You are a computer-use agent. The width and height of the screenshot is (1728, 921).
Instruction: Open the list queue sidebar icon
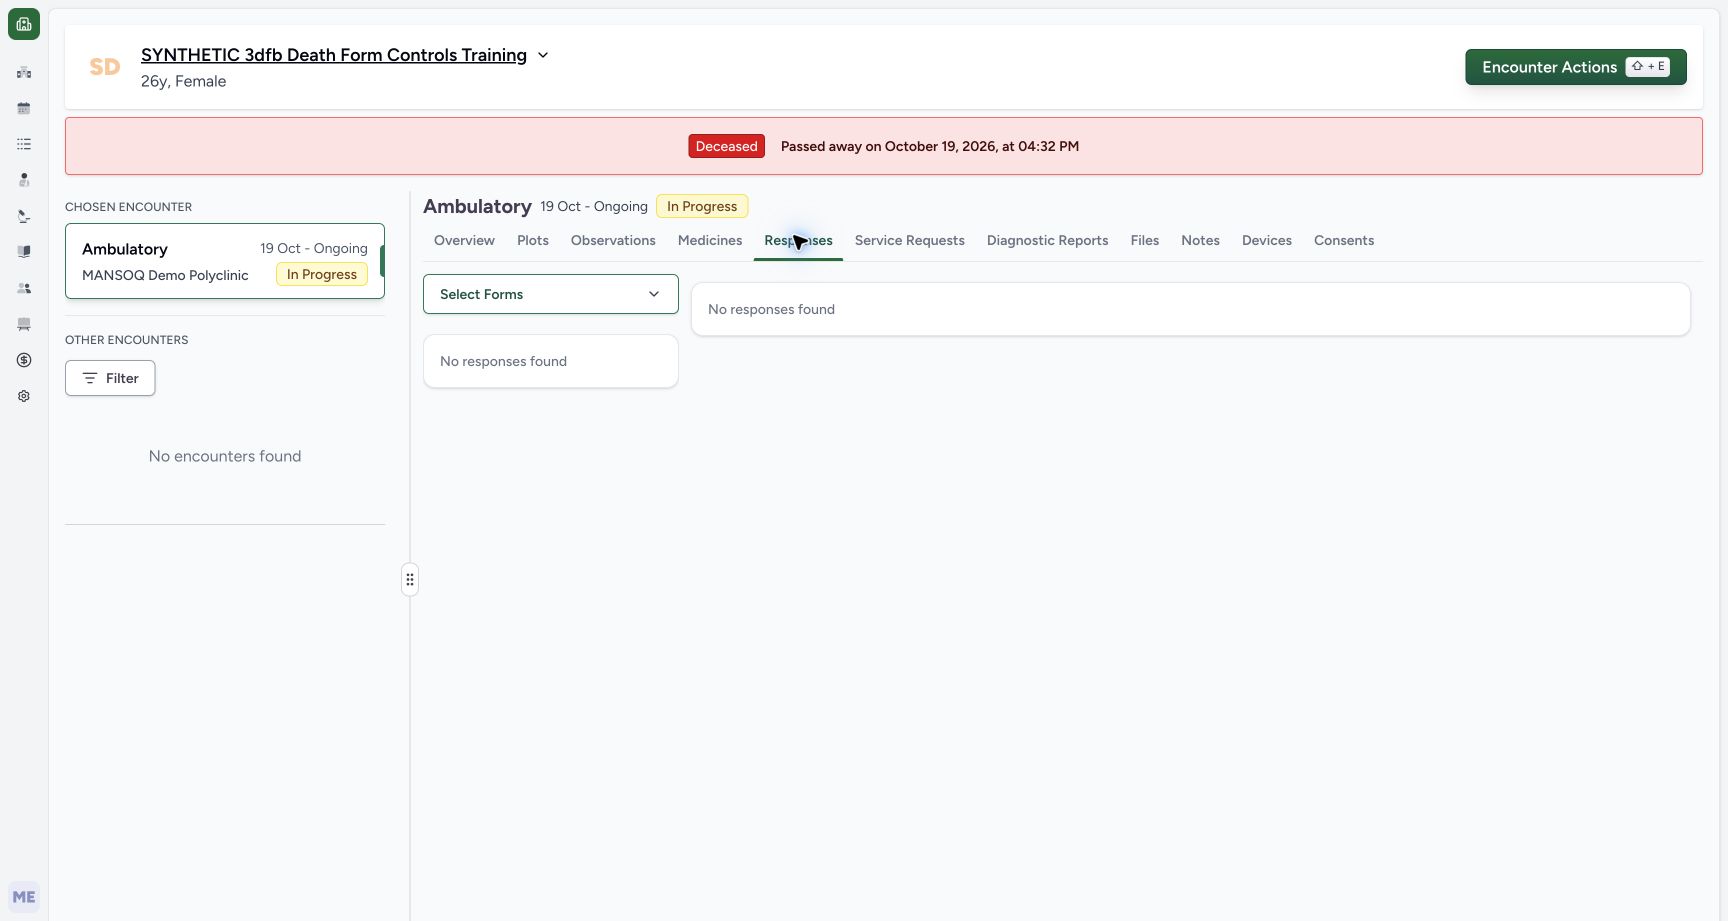(24, 144)
